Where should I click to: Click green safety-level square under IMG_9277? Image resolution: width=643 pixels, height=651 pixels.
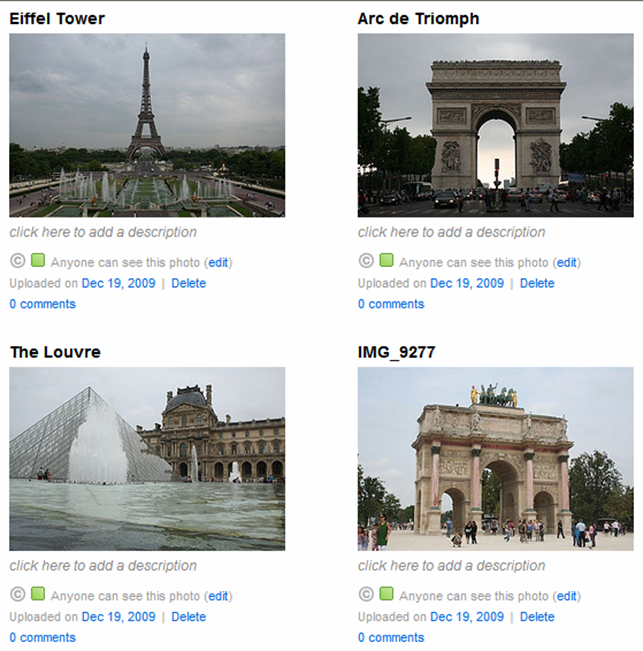(x=386, y=594)
